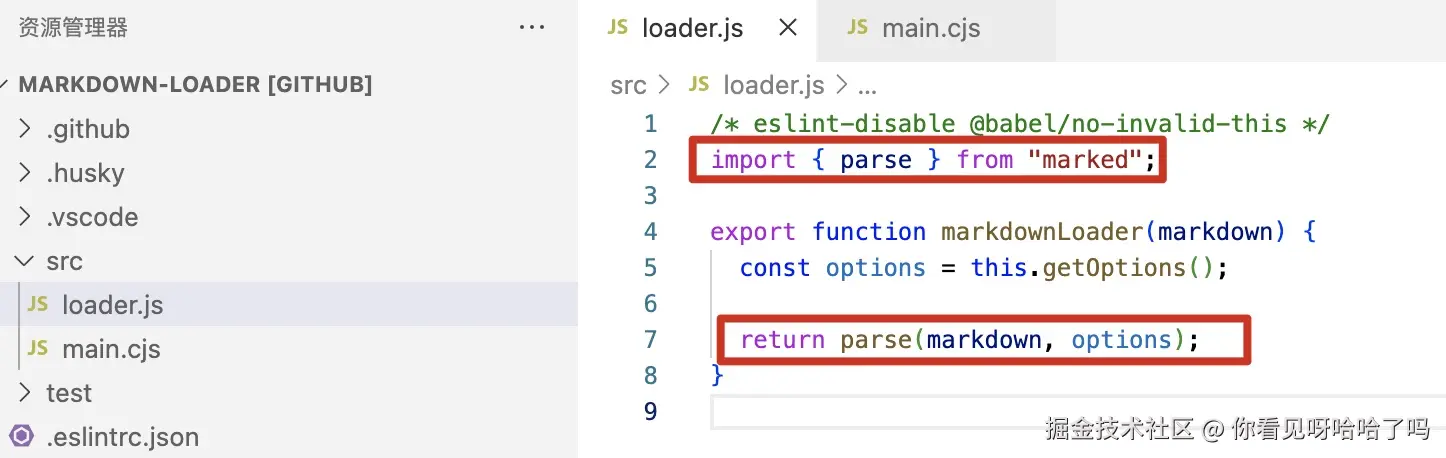
Task: Open .eslintrc.json from the file tree
Action: 122,437
